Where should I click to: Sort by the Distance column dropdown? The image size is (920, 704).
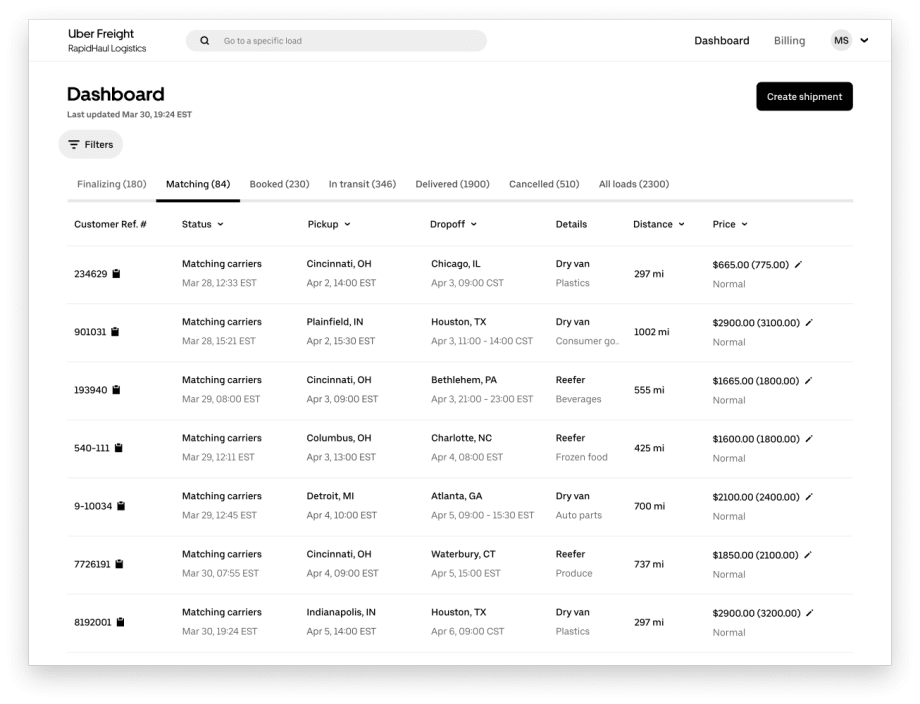point(682,224)
